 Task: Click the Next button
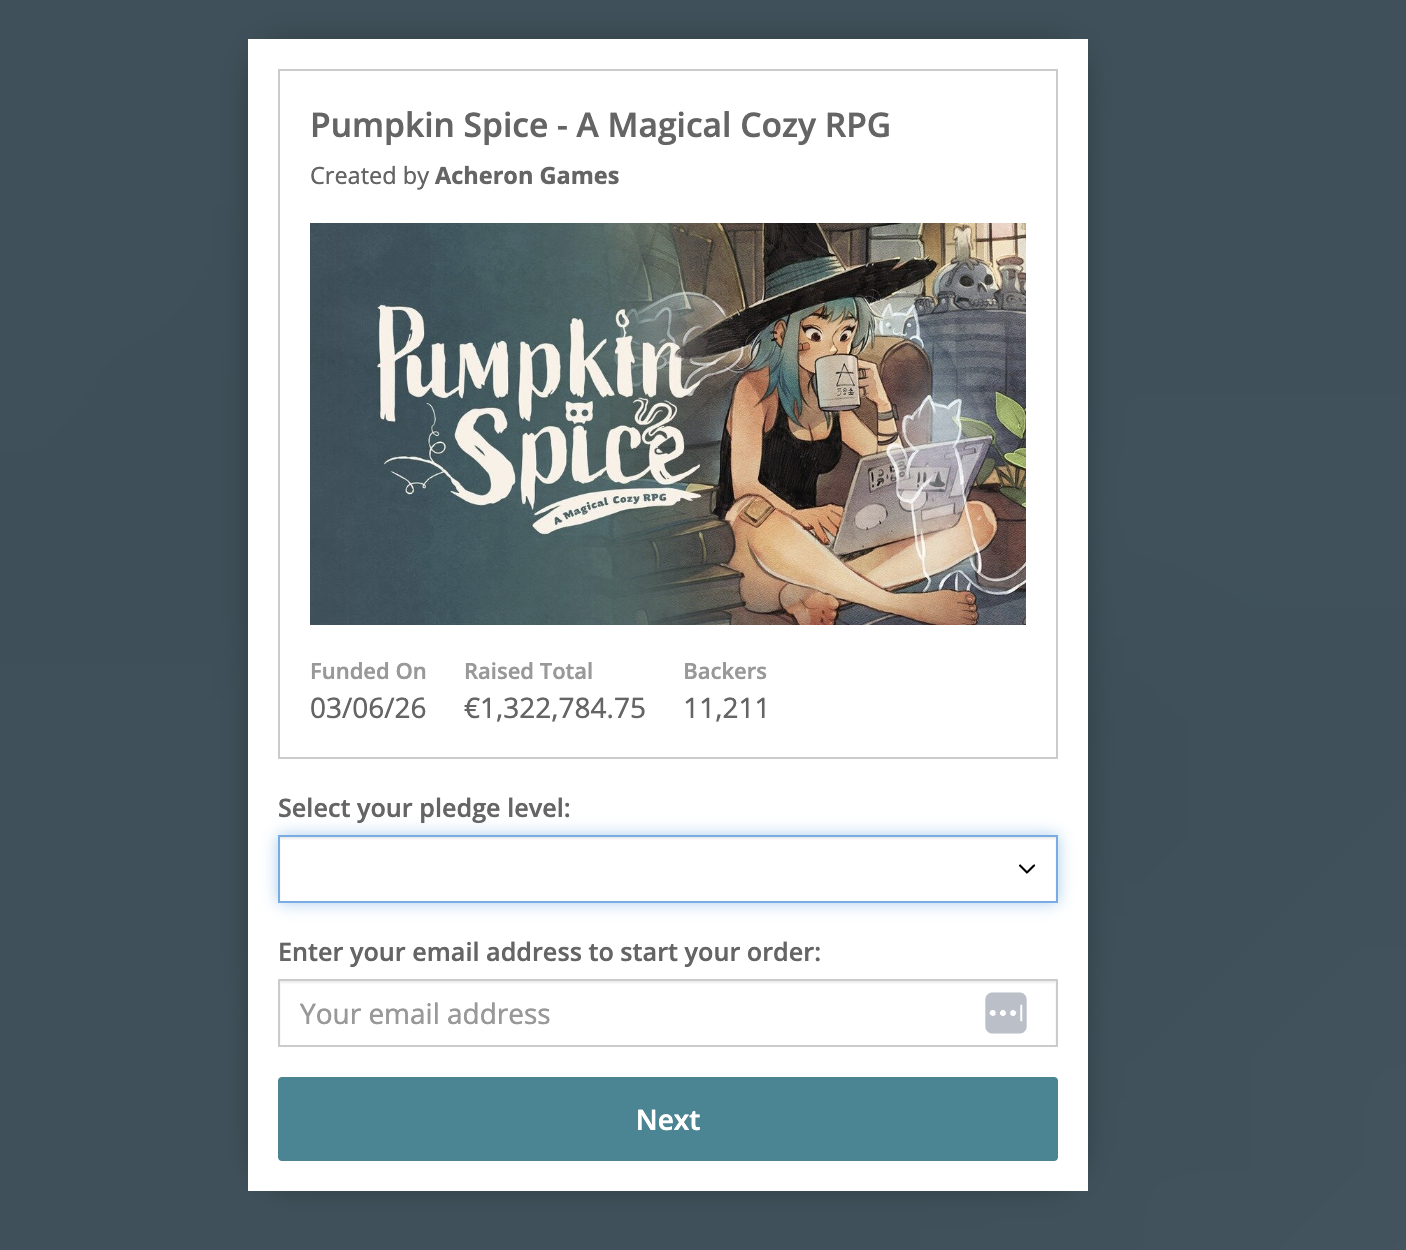coord(668,1119)
